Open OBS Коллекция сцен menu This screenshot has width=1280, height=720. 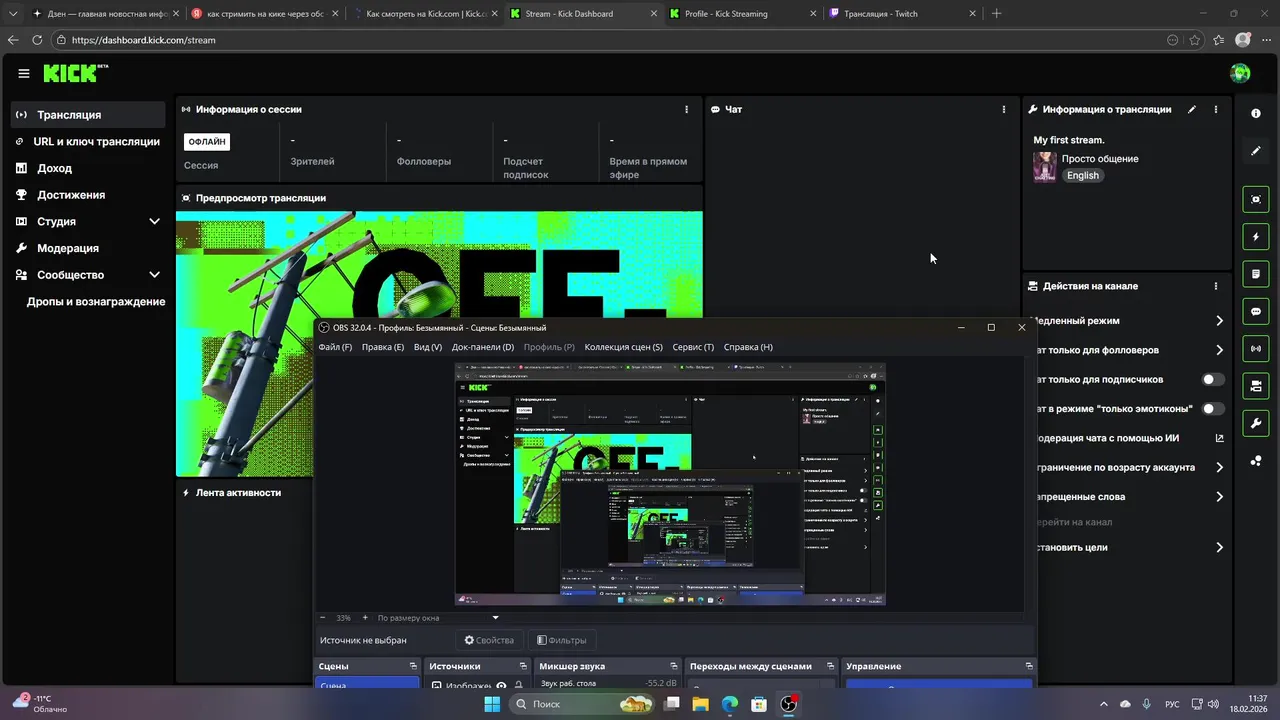[623, 347]
